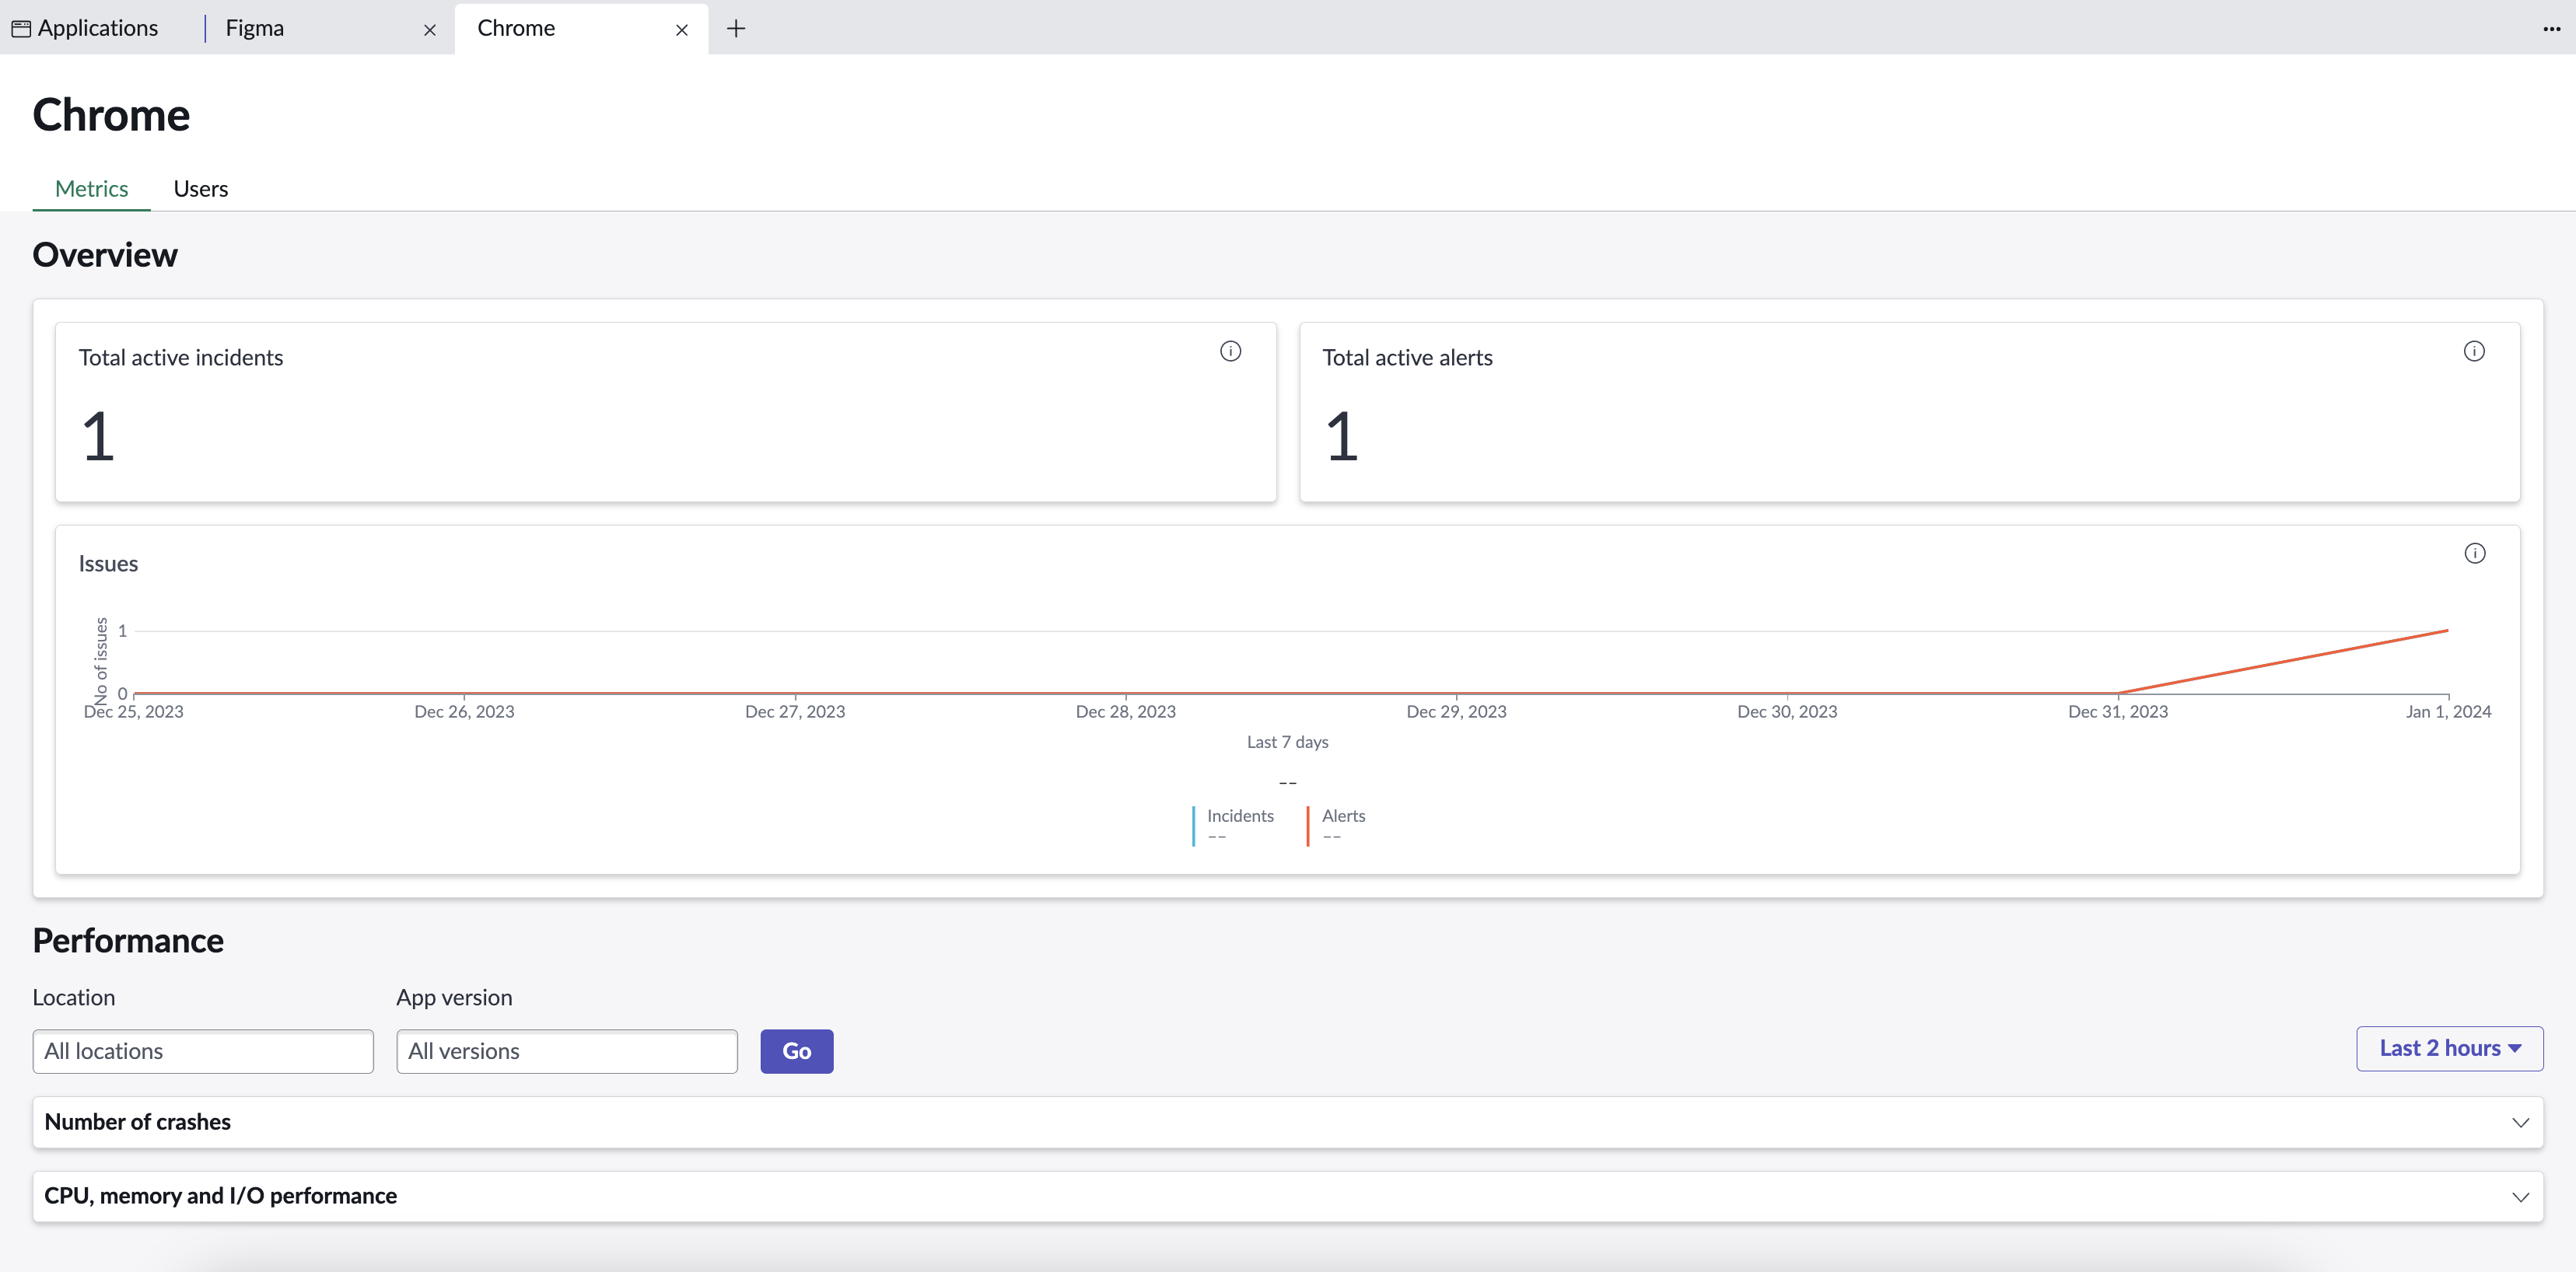2576x1272 pixels.
Task: Click the Applications window icon
Action: pos(21,29)
